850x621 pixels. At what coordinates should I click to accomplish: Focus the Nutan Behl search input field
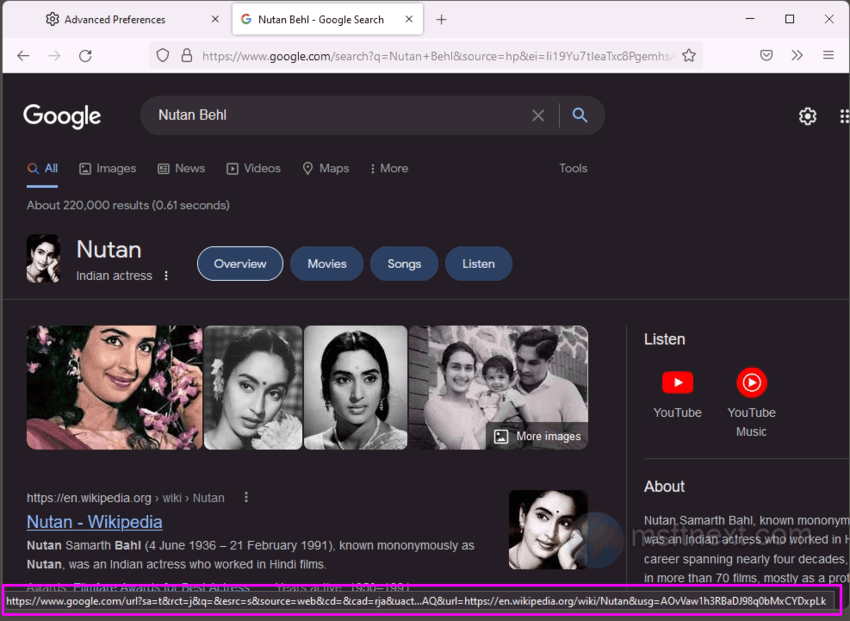[x=342, y=115]
